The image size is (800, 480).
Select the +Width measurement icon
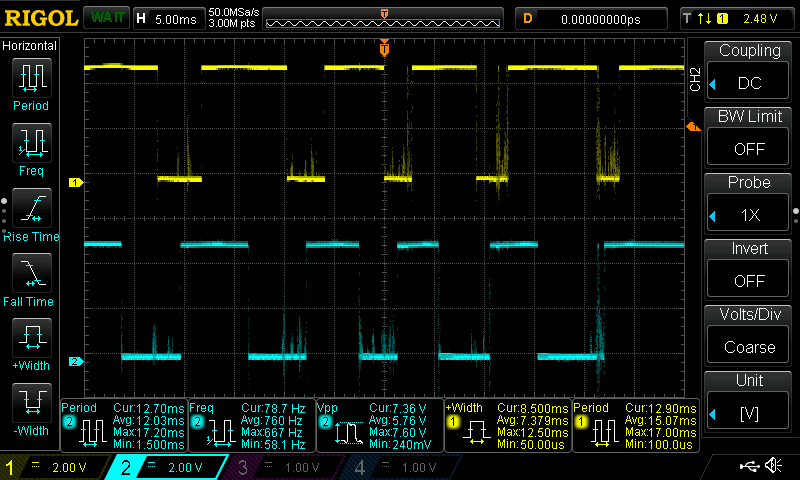click(x=30, y=340)
